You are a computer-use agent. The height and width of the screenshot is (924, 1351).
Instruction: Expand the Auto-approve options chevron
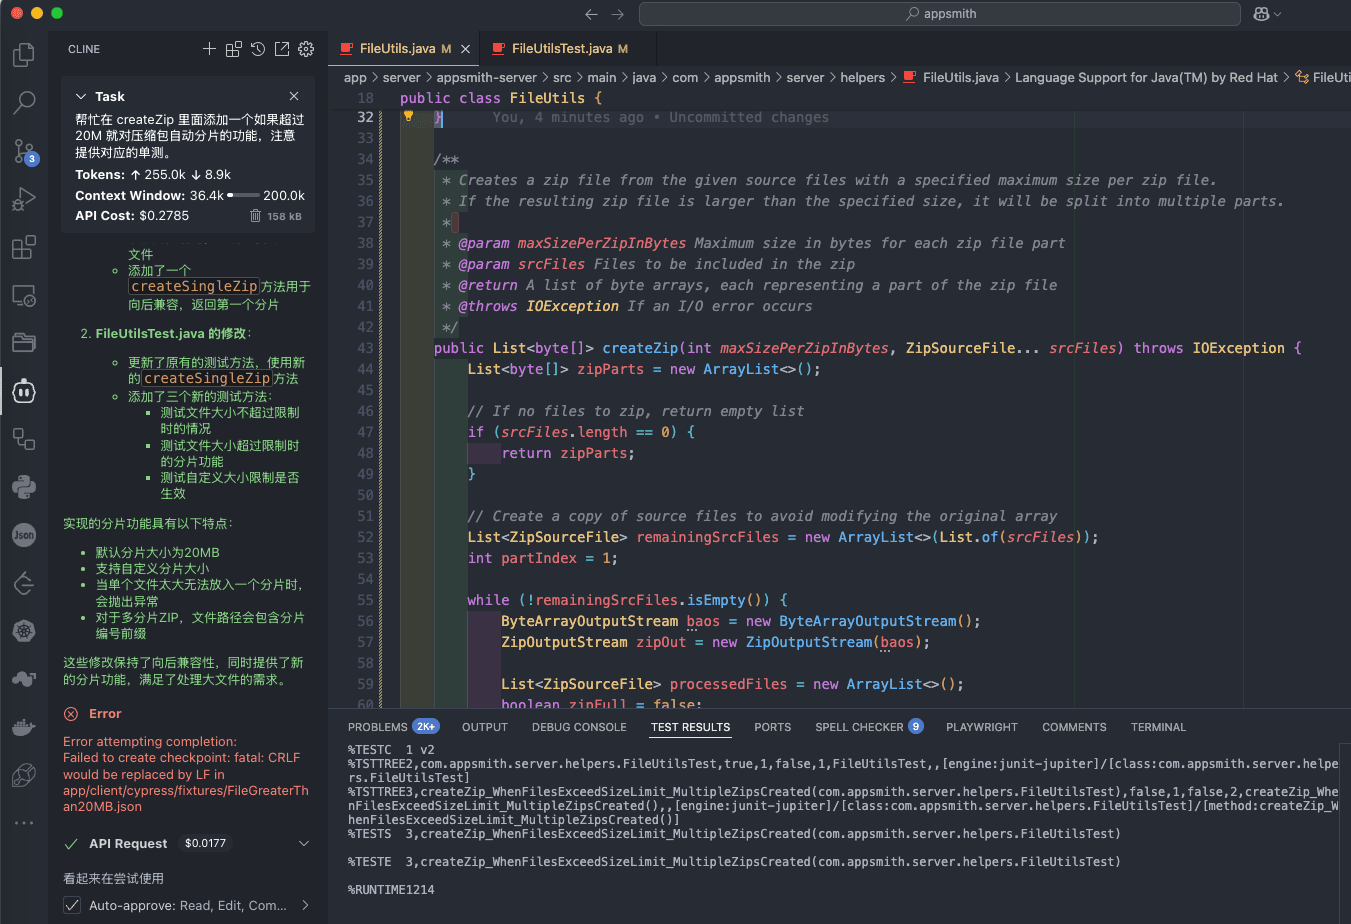(306, 905)
